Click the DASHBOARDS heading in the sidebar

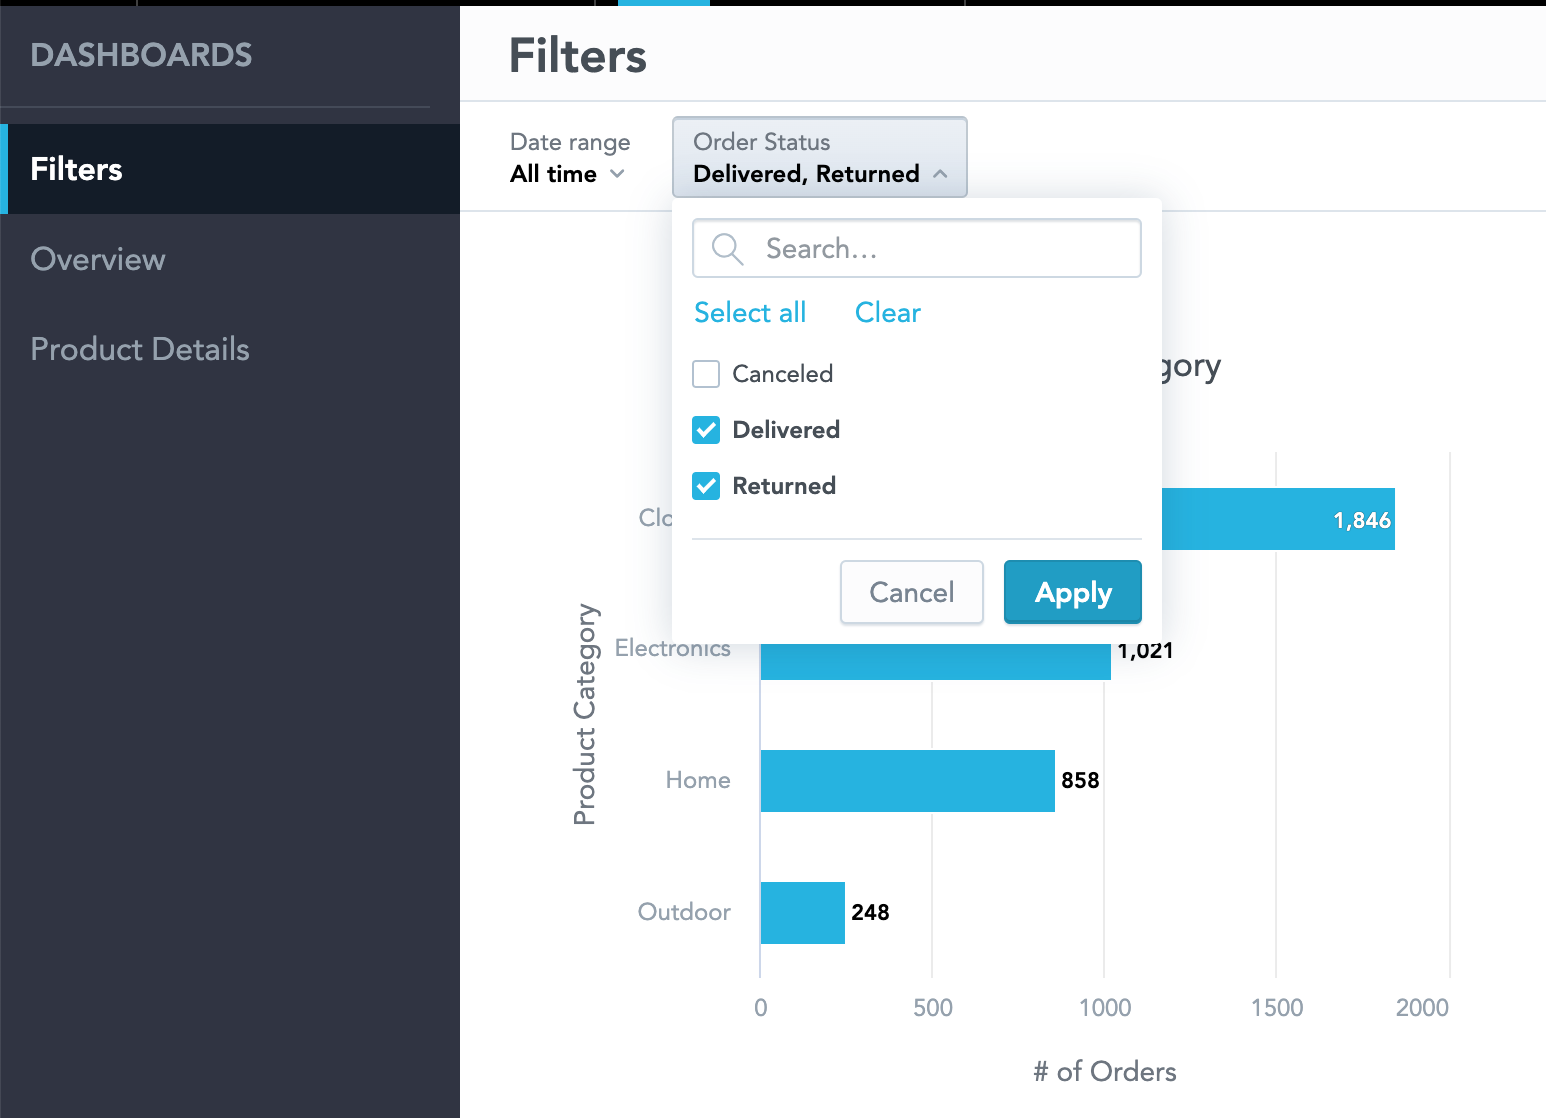point(141,55)
